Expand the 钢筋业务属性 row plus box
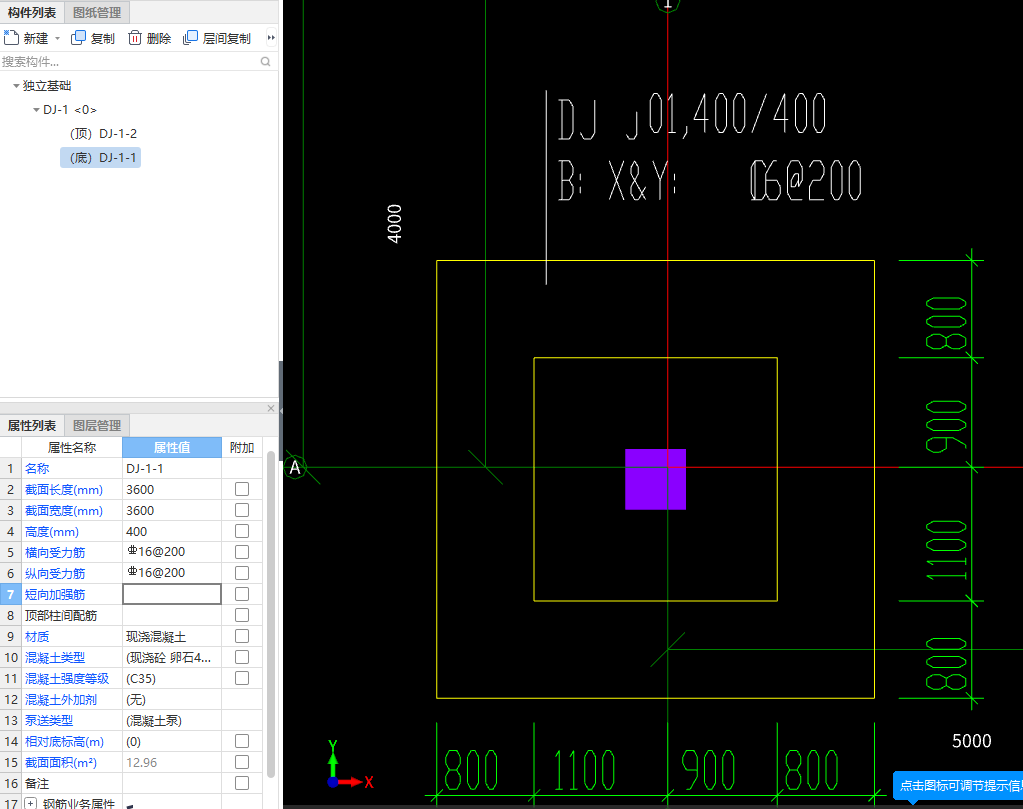This screenshot has height=809, width=1023. point(30,803)
